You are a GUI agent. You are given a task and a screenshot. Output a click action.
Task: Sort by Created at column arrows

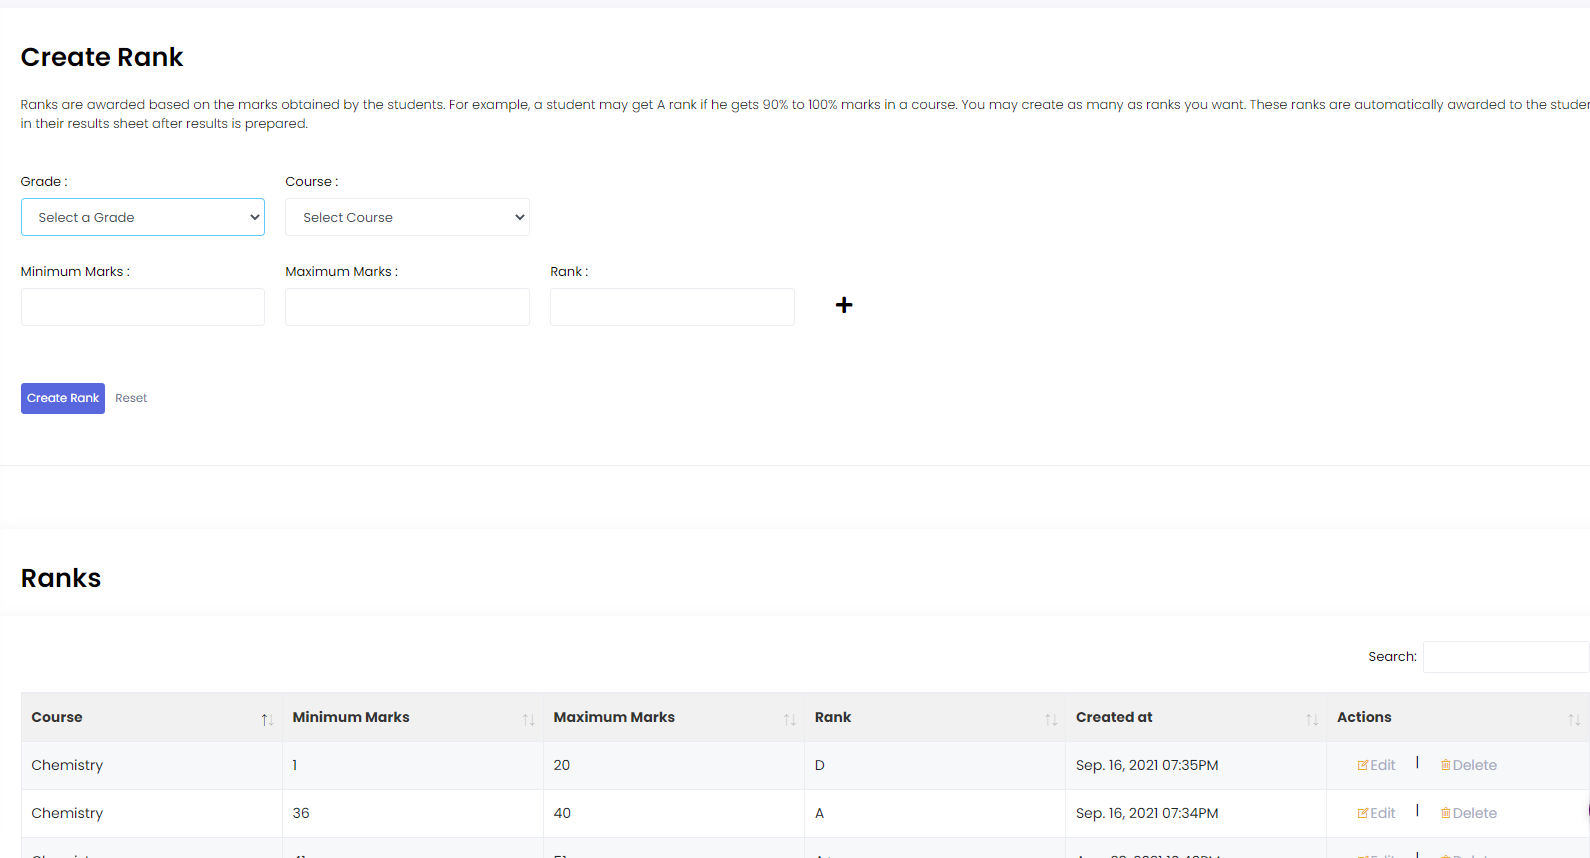pos(1311,719)
